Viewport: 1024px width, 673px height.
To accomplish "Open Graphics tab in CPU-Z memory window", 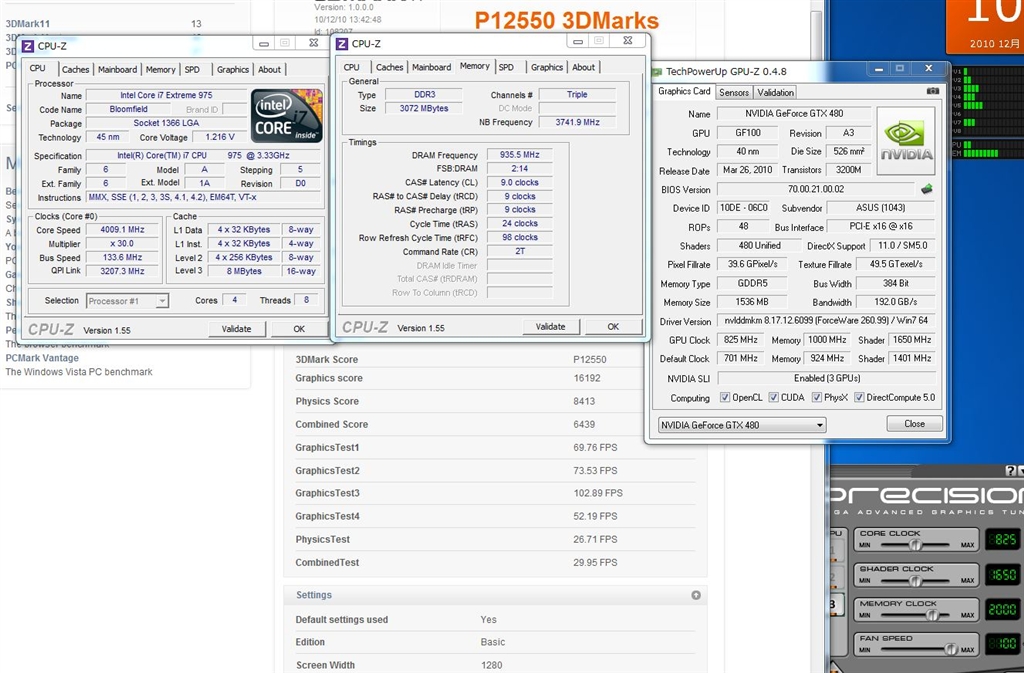I will [x=547, y=67].
